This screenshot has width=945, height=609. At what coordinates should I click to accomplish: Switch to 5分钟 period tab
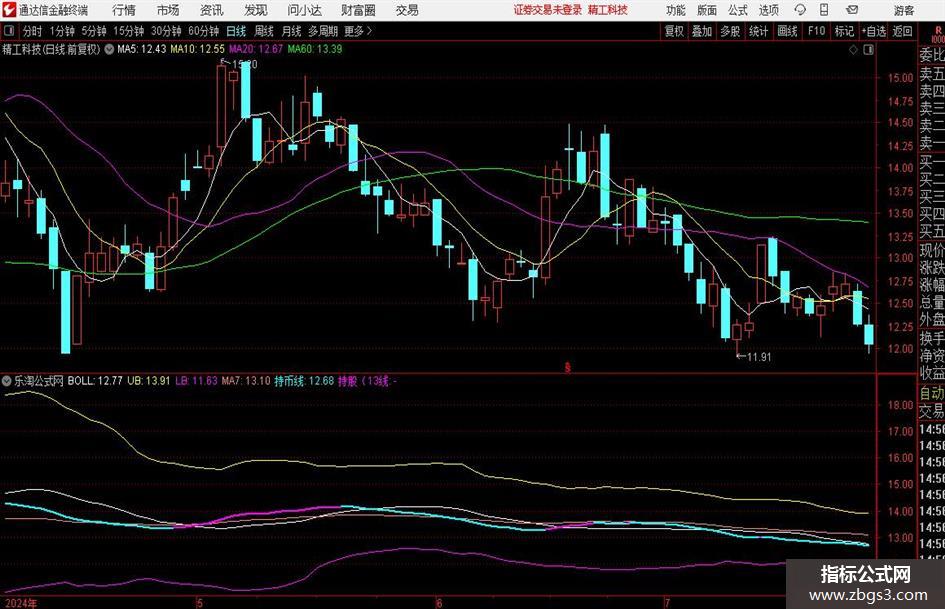pos(94,31)
